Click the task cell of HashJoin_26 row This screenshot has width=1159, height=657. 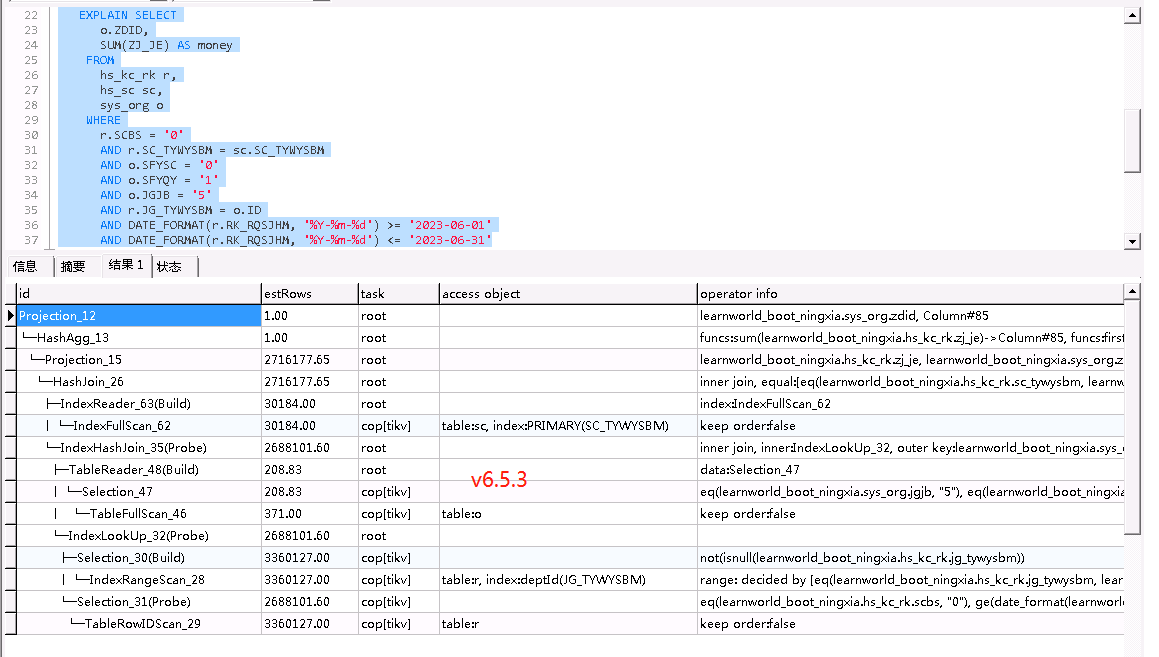coord(398,382)
